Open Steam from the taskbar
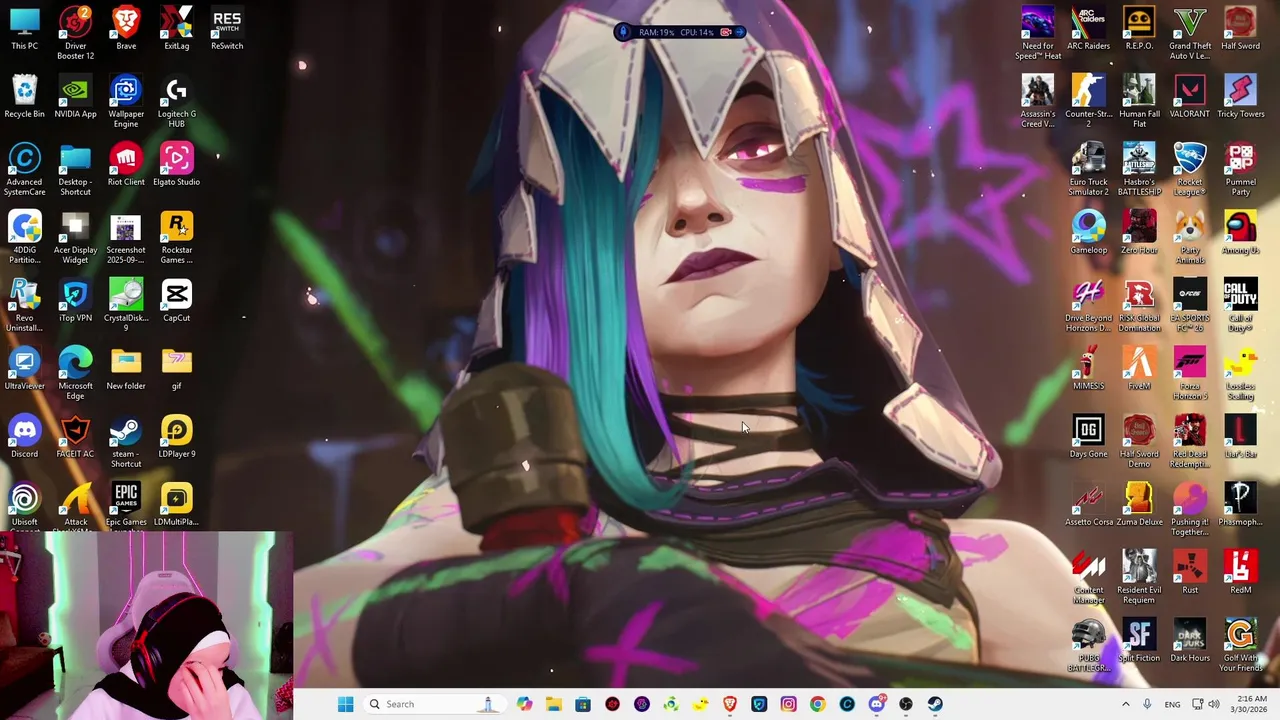The width and height of the screenshot is (1280, 720). [x=935, y=704]
